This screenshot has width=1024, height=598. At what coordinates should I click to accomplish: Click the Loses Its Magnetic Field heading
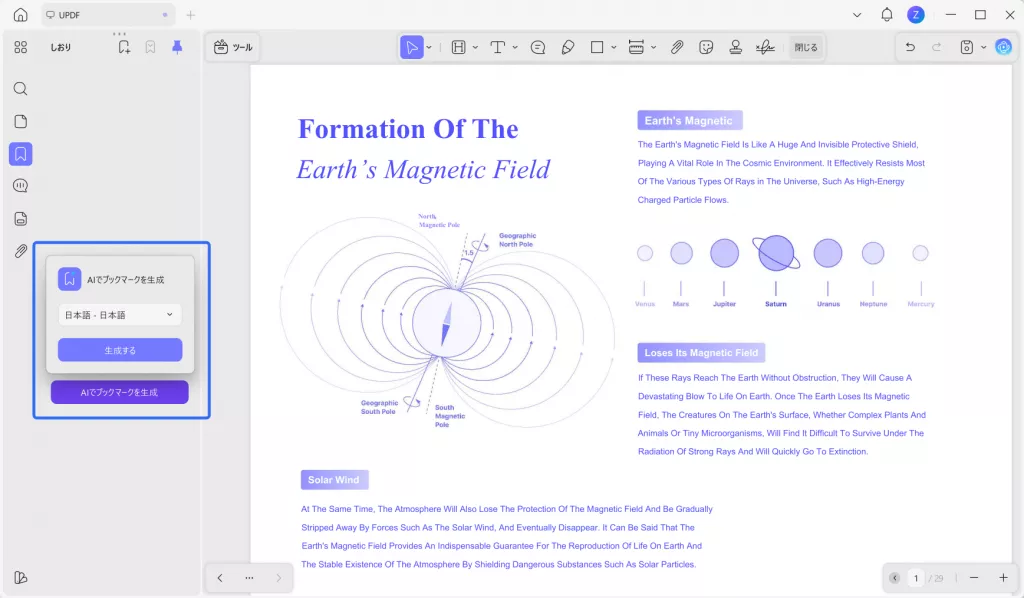coord(701,353)
